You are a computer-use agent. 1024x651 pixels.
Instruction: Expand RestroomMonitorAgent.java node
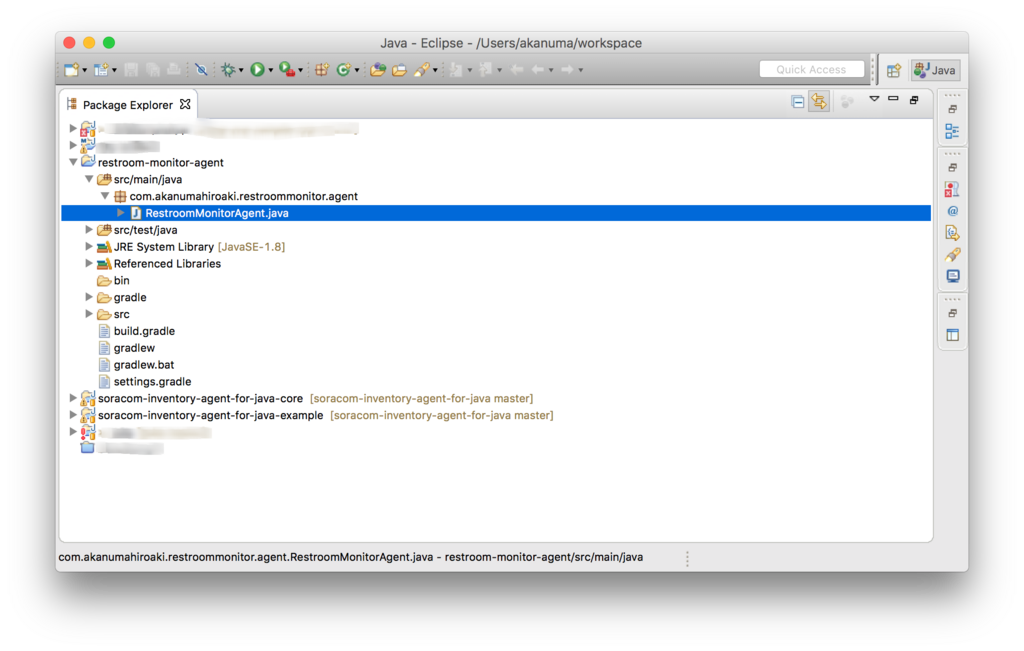[x=121, y=213]
